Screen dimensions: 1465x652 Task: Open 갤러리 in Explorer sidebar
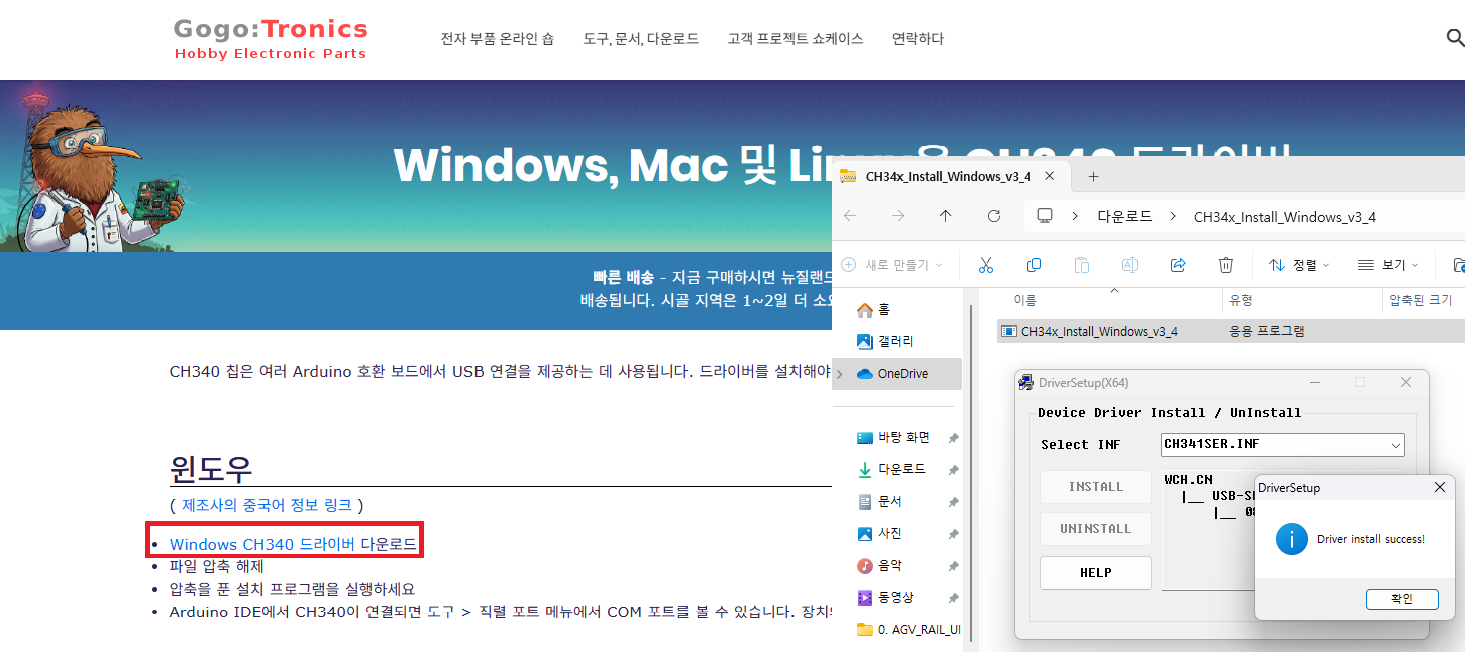[886, 341]
